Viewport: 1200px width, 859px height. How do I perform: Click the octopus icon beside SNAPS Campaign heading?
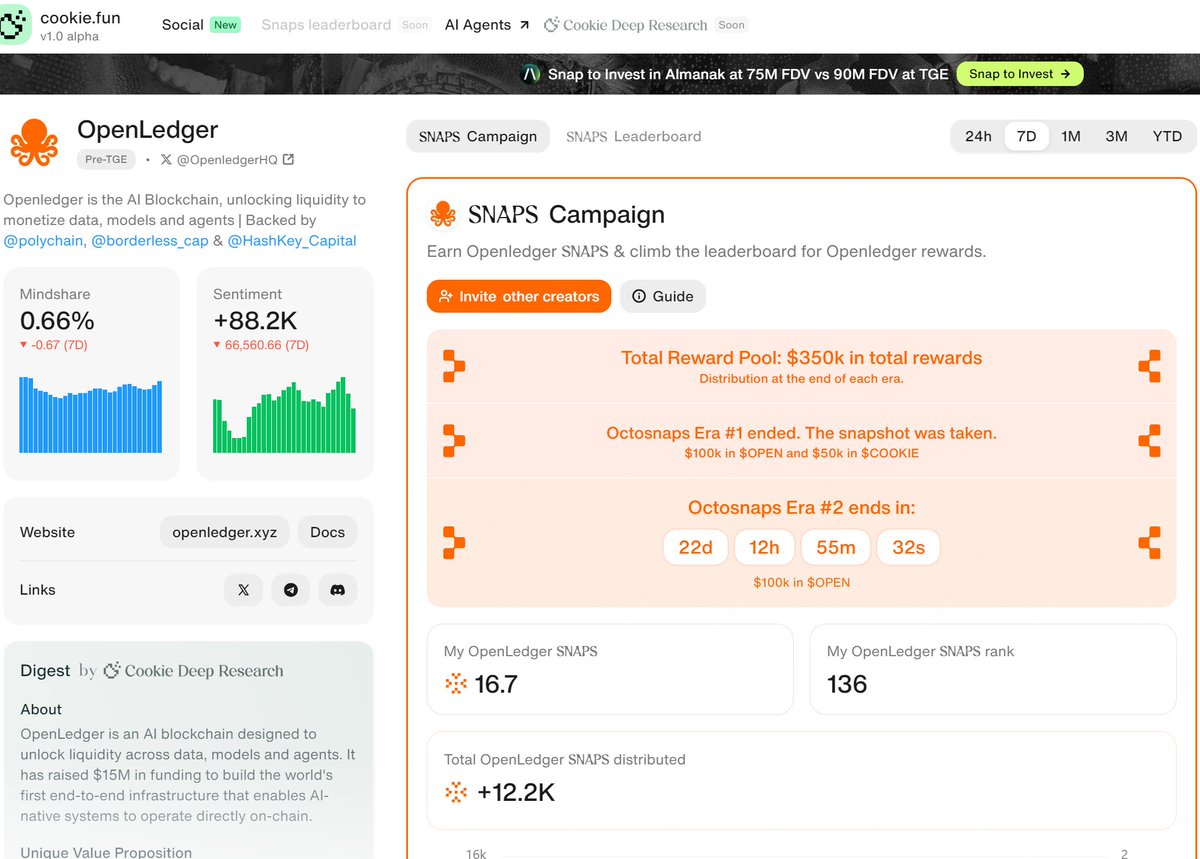442,214
